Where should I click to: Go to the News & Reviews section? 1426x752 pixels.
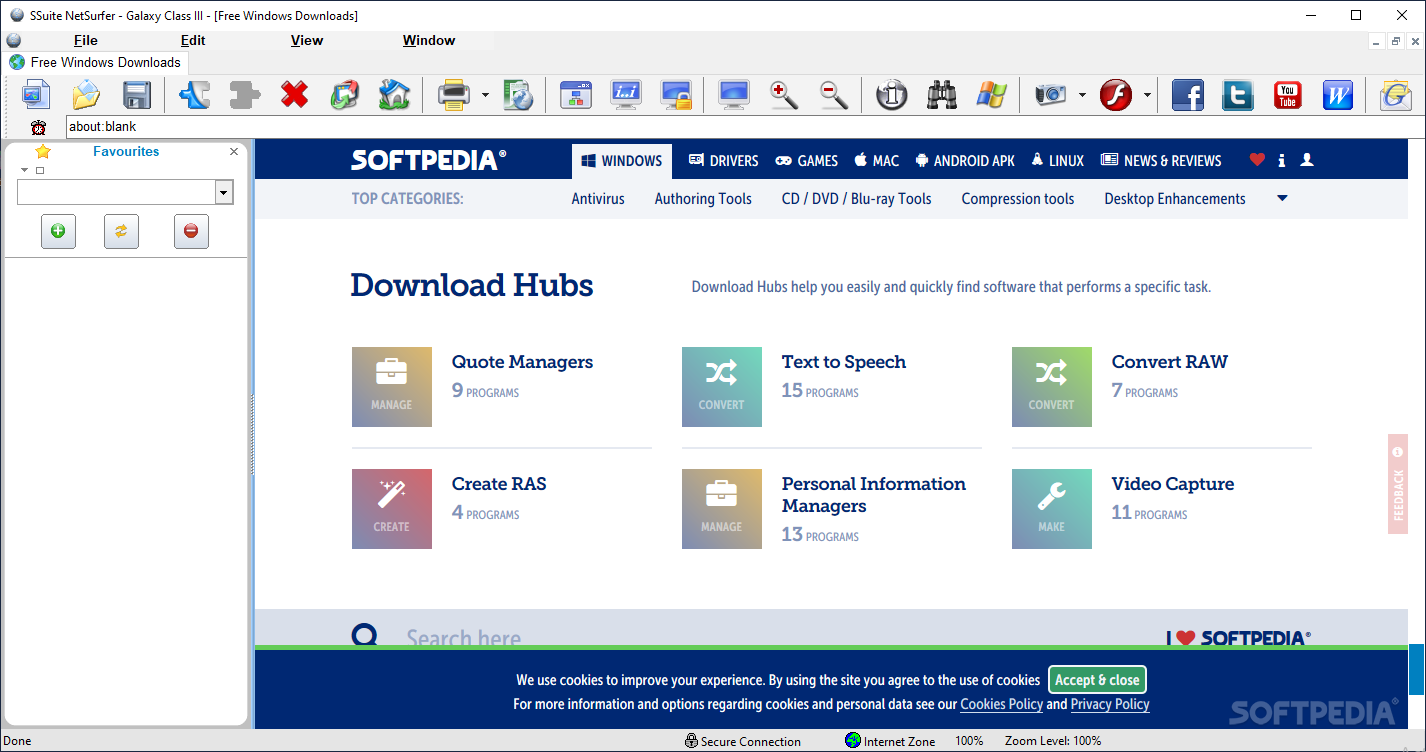coord(1161,161)
